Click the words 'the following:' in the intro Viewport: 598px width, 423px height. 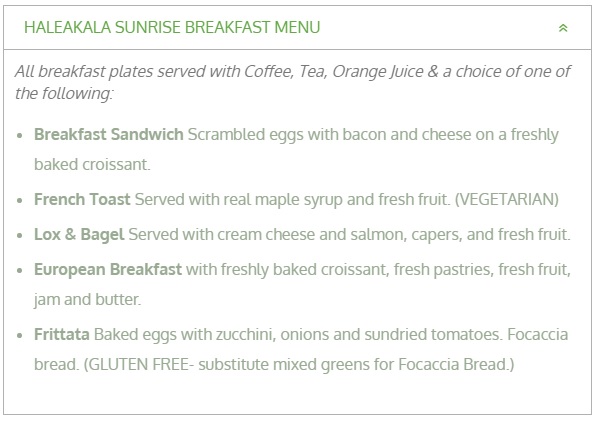coord(64,93)
